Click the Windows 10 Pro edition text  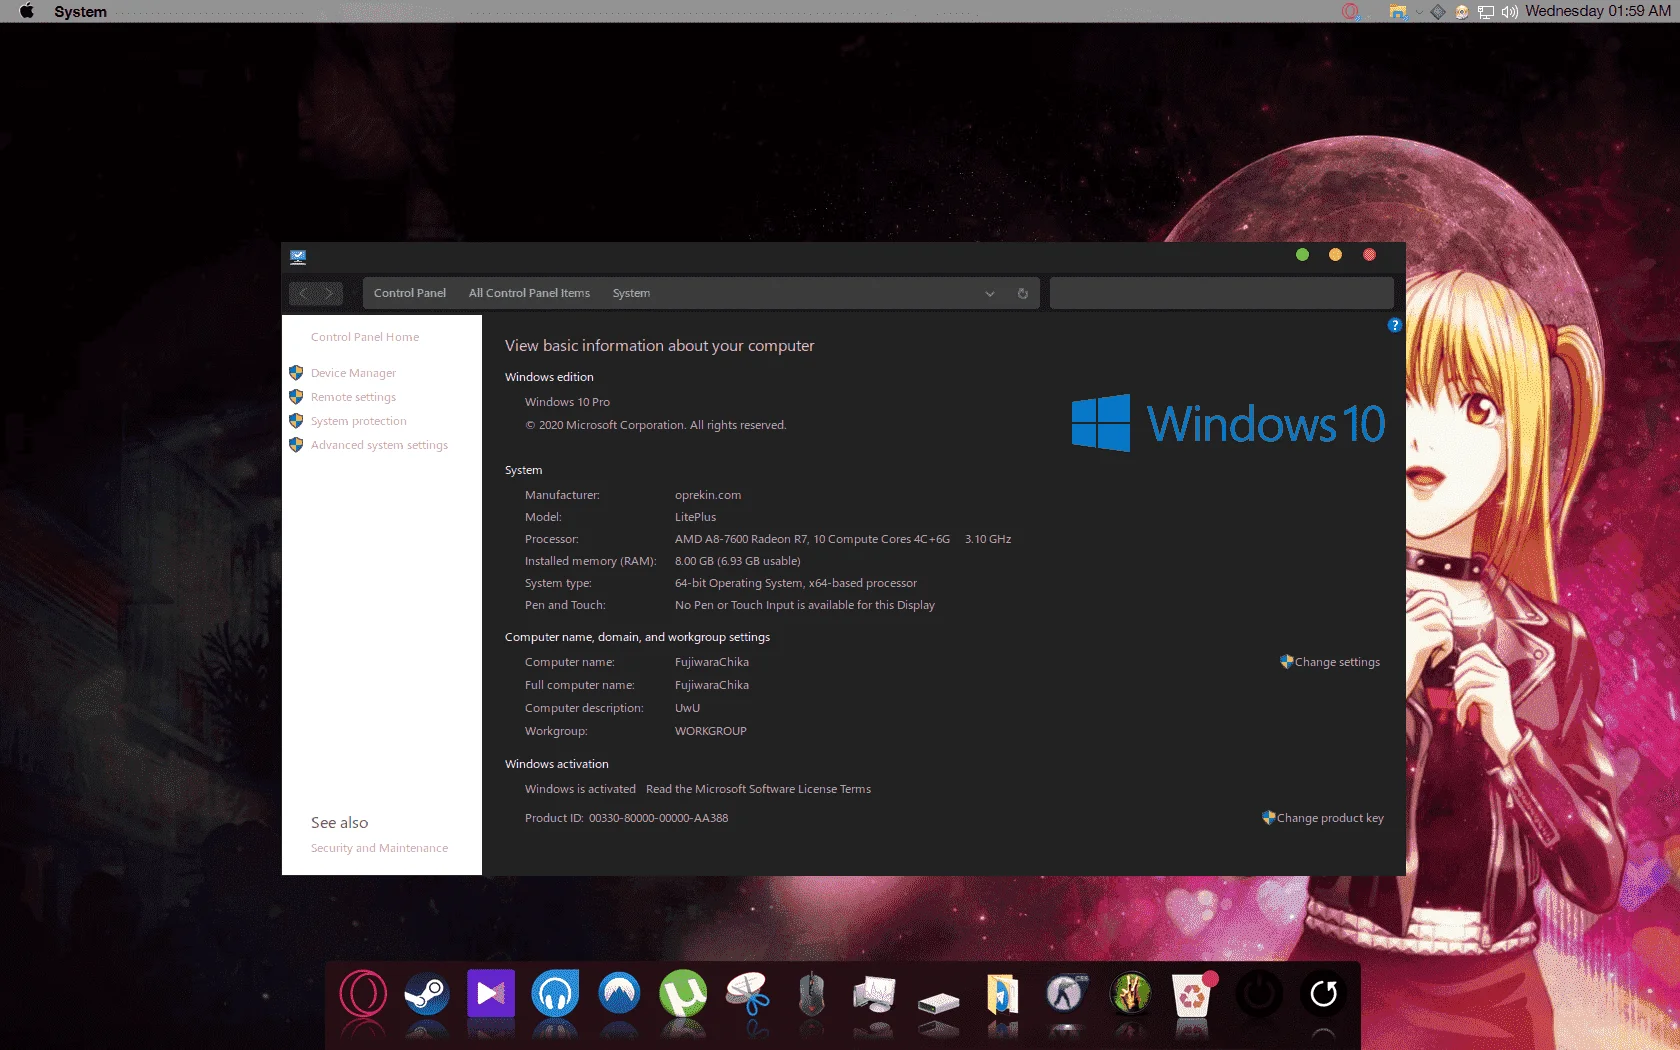point(567,402)
